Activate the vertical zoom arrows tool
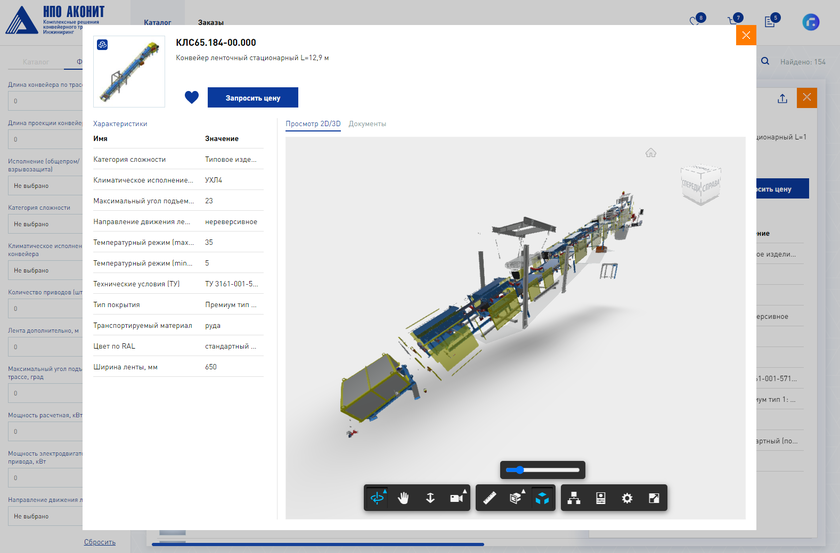The image size is (840, 553). [x=430, y=498]
